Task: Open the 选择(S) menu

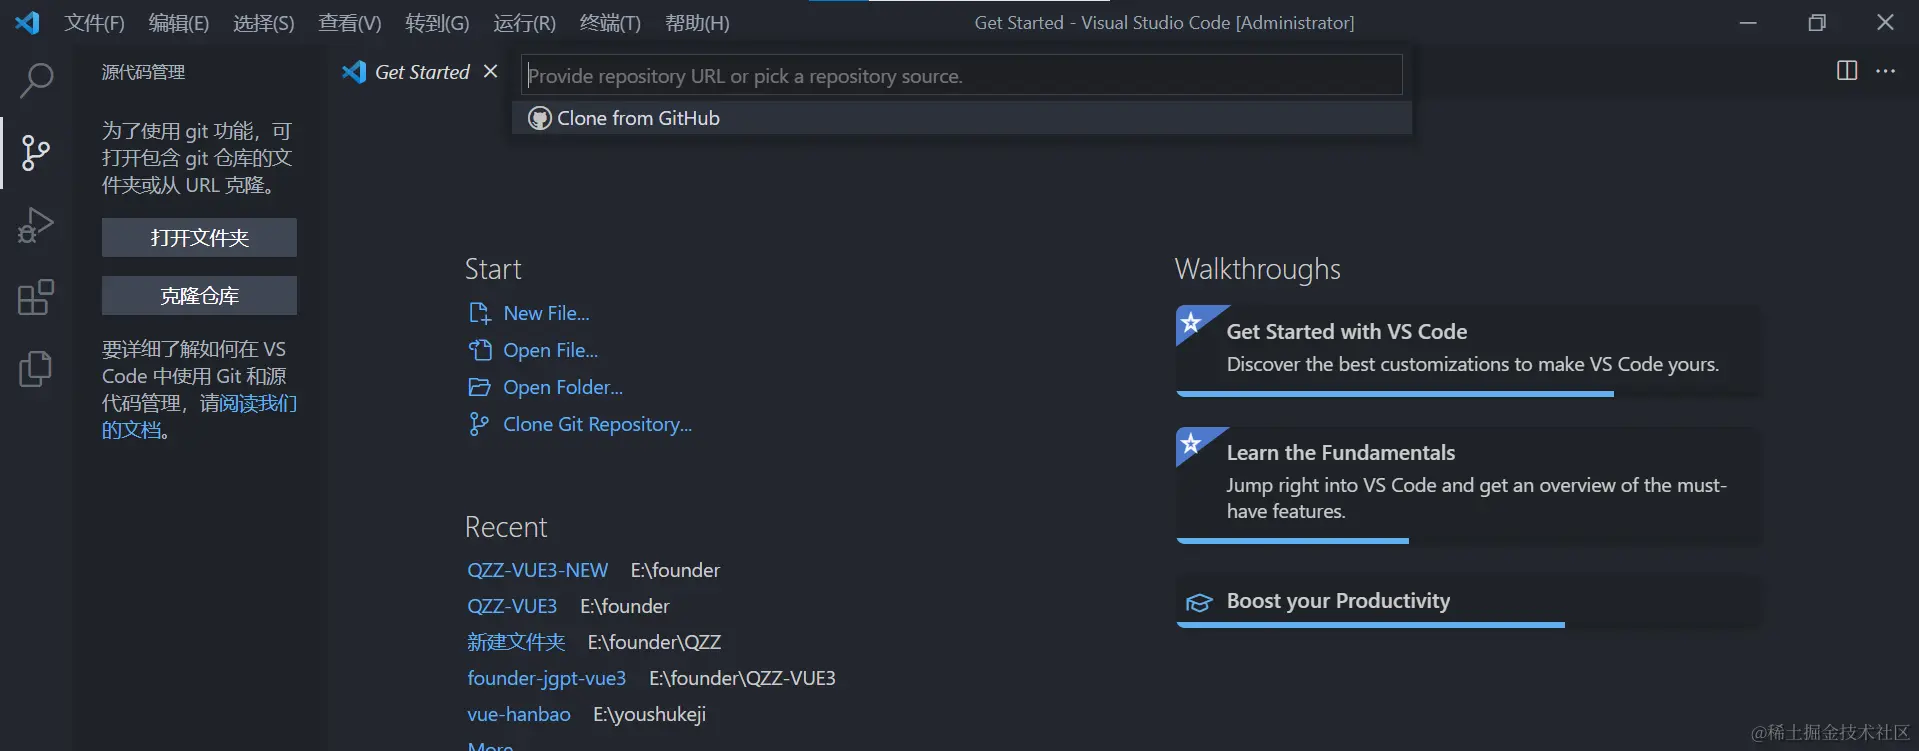Action: [264, 23]
